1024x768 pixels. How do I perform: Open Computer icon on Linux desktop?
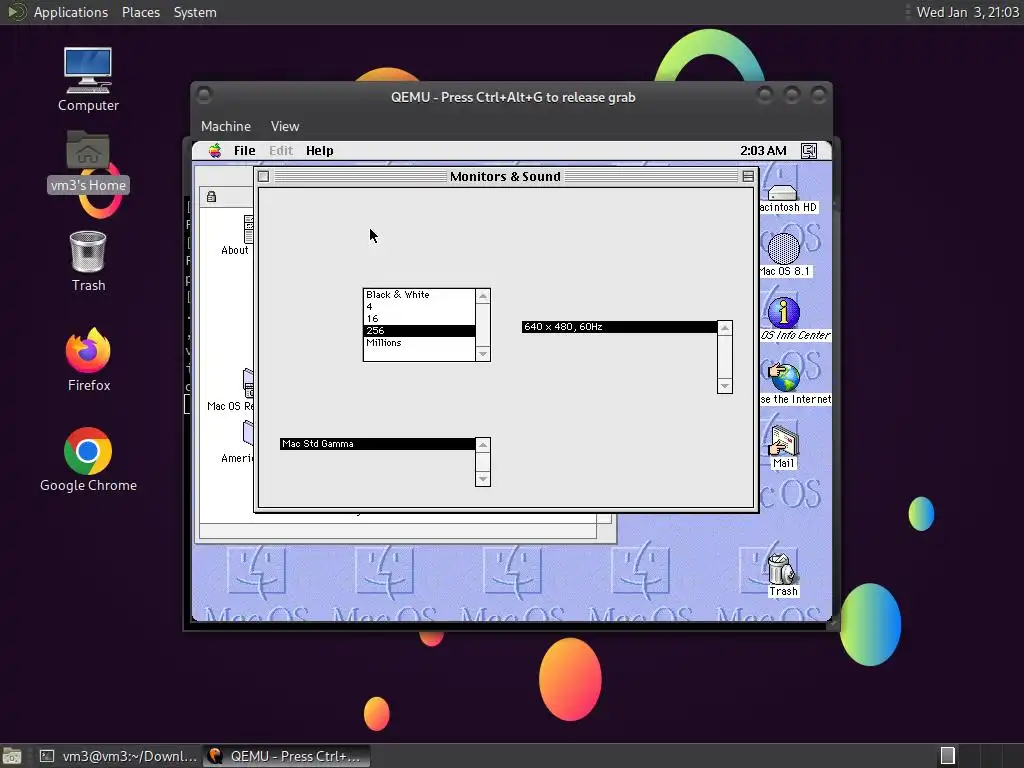(88, 71)
